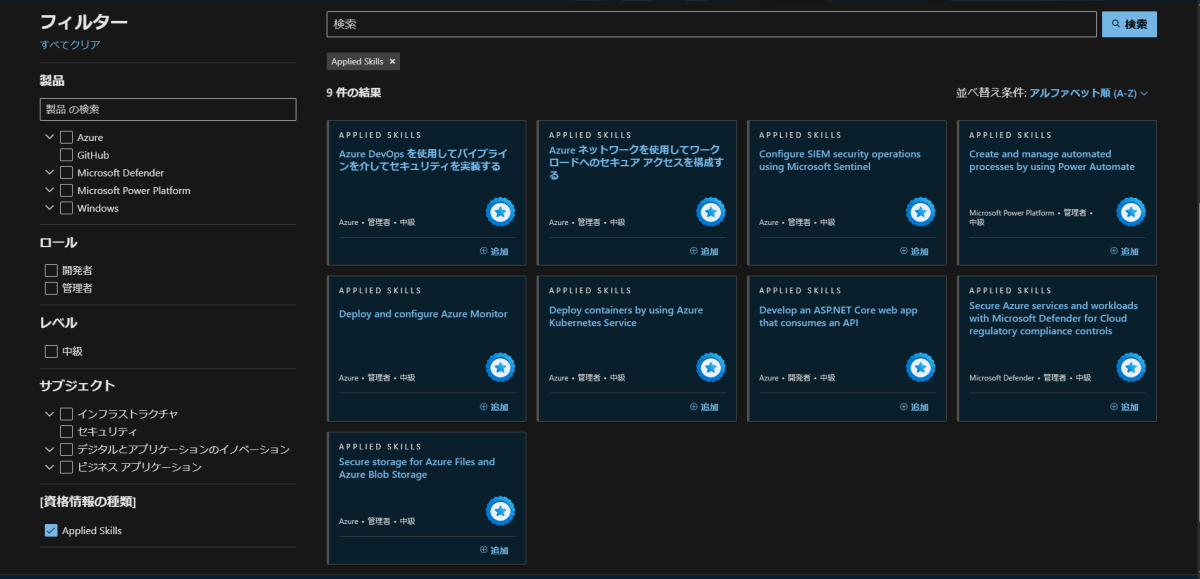Open the アルファベット順 (A-Z) sort dropdown
The image size is (1200, 579).
1088,92
